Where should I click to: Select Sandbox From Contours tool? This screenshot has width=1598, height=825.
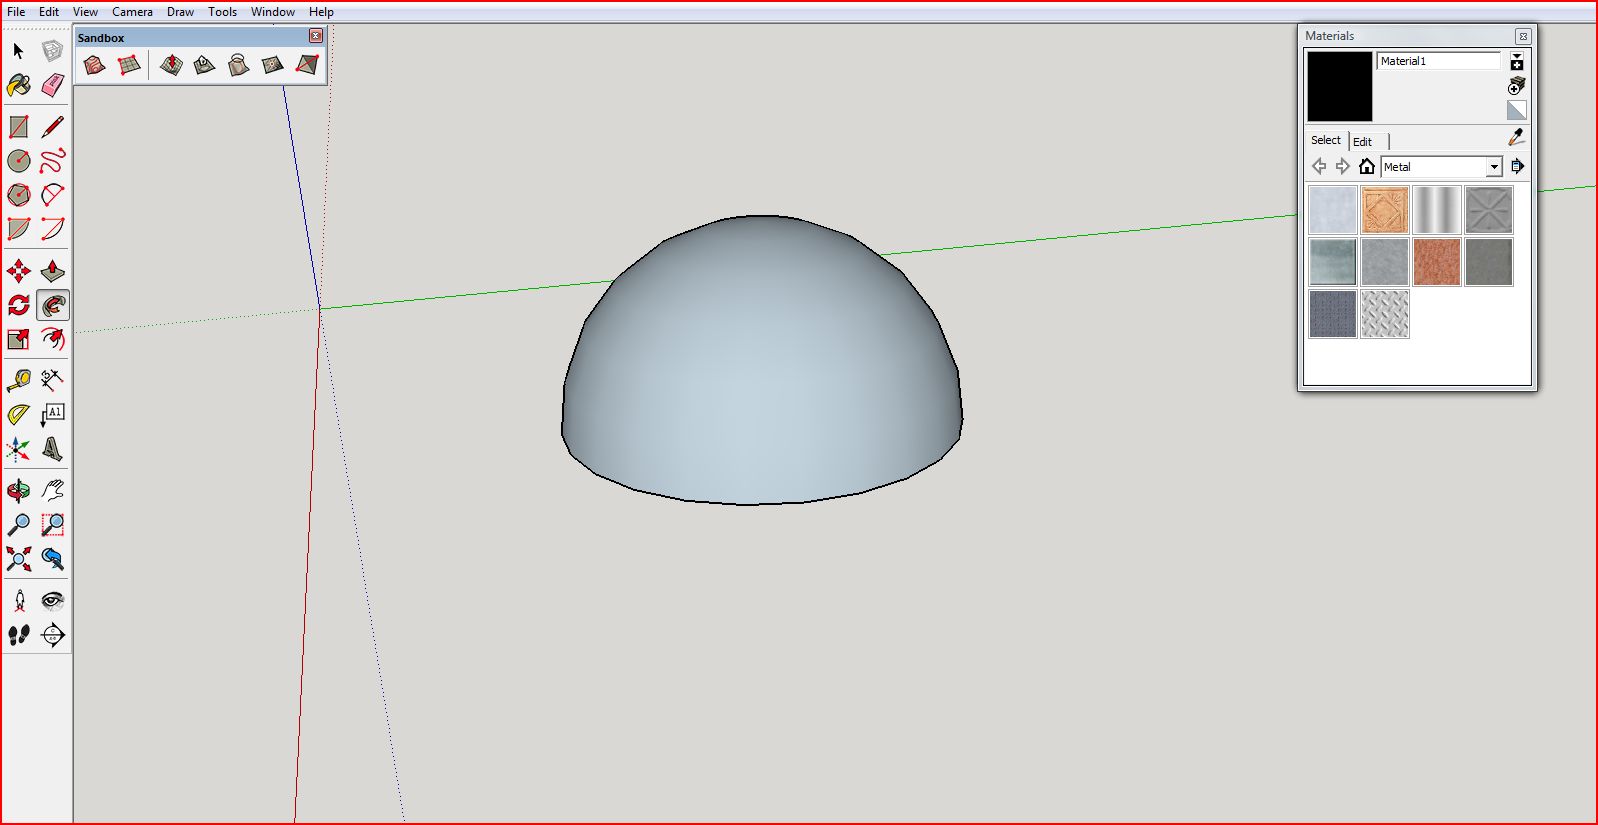coord(94,65)
